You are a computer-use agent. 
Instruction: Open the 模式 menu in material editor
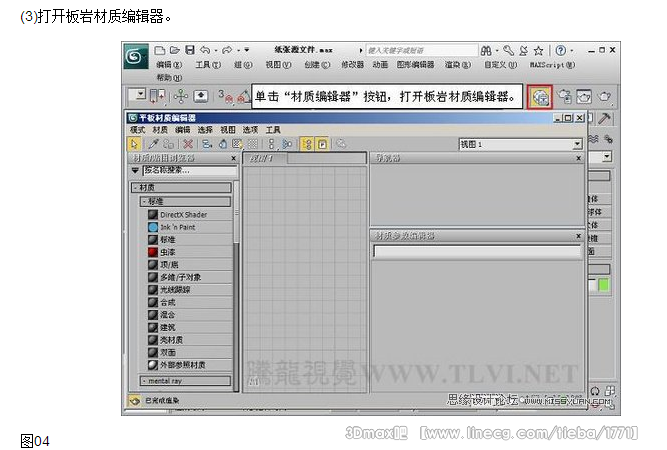point(137,130)
